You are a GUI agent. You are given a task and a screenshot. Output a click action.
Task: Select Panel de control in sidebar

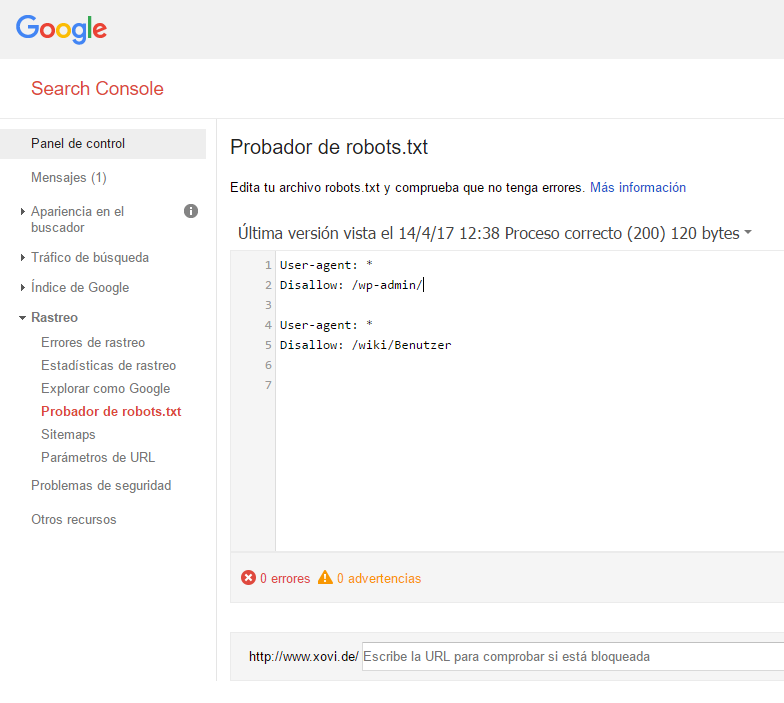point(103,144)
